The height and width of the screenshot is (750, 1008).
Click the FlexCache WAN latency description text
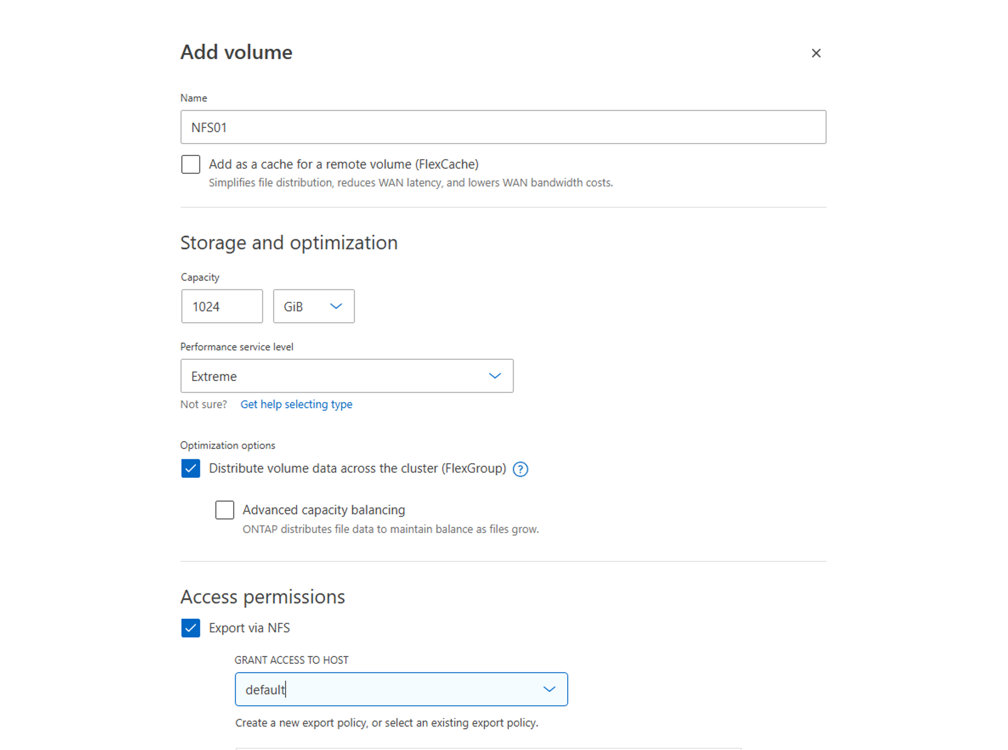click(x=410, y=183)
